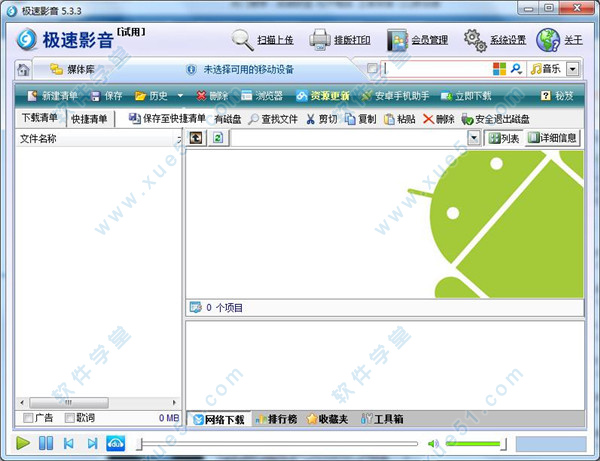Click 资源更新 resource update
600x461 pixels.
(323, 96)
